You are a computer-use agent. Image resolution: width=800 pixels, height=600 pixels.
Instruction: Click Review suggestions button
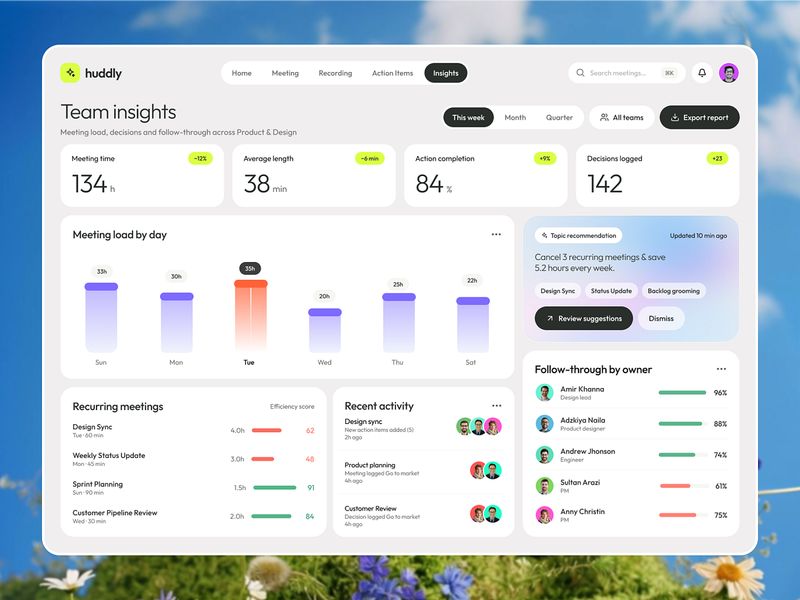tap(584, 318)
